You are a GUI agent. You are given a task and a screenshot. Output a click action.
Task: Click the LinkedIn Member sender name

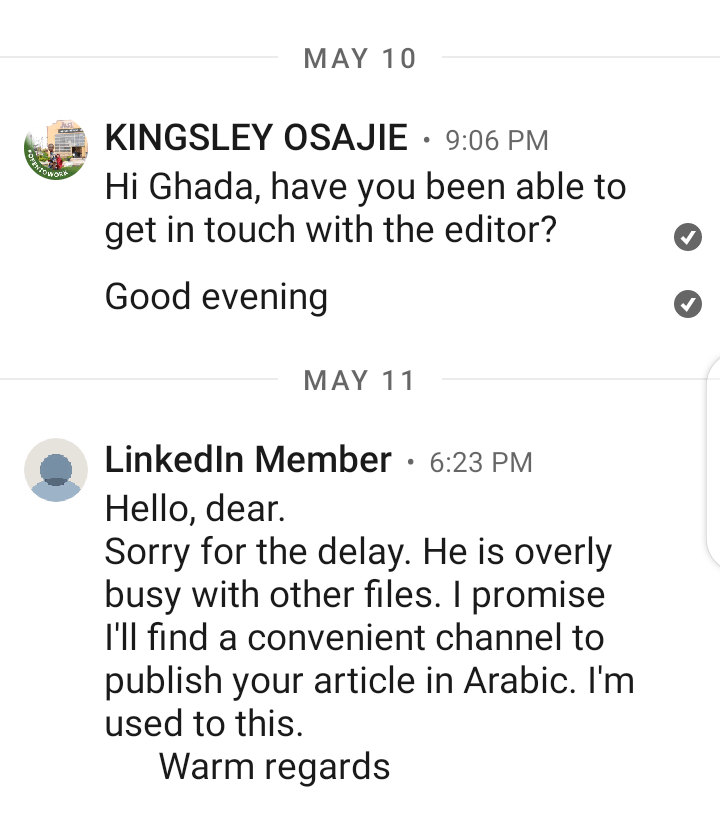click(x=248, y=461)
